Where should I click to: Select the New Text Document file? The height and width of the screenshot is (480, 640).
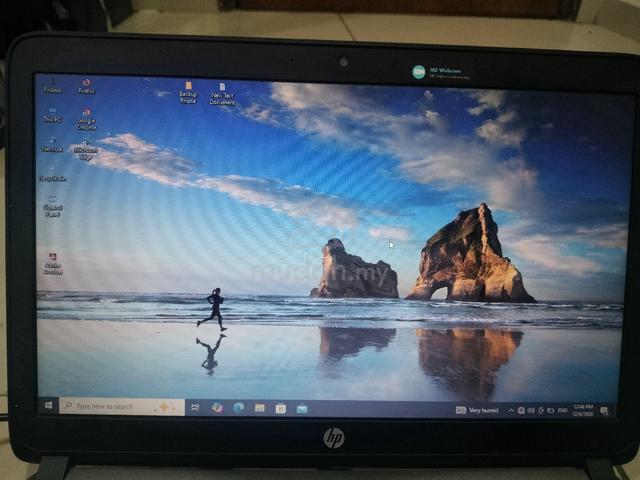tap(222, 94)
